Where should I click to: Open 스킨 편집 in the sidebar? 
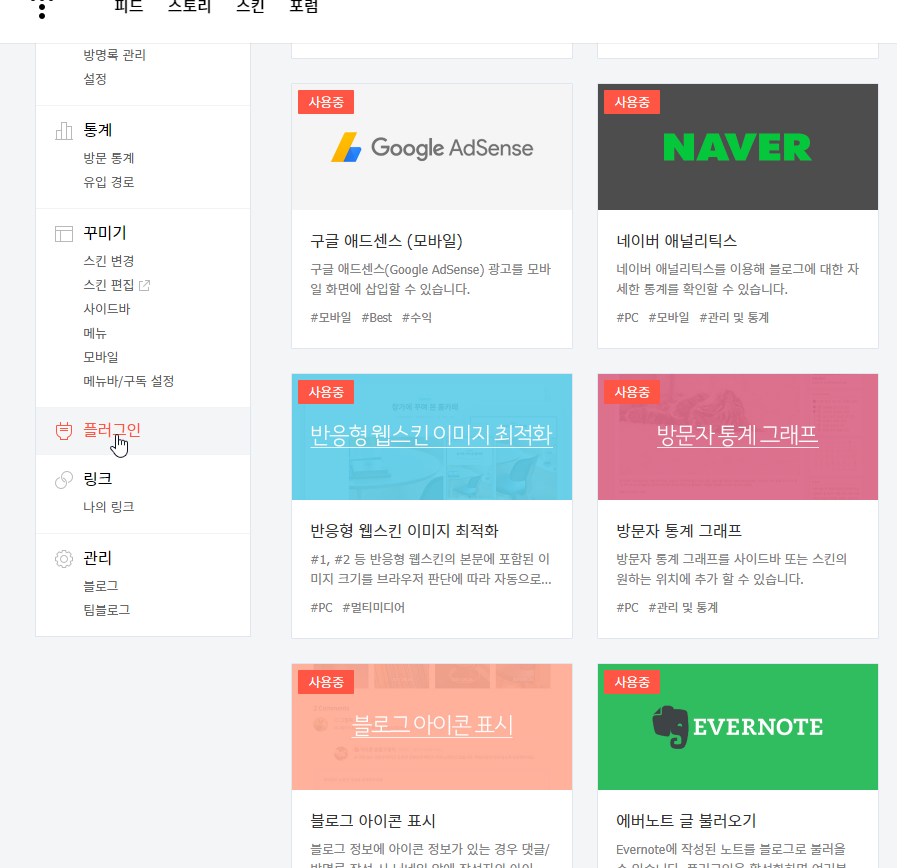pos(109,285)
